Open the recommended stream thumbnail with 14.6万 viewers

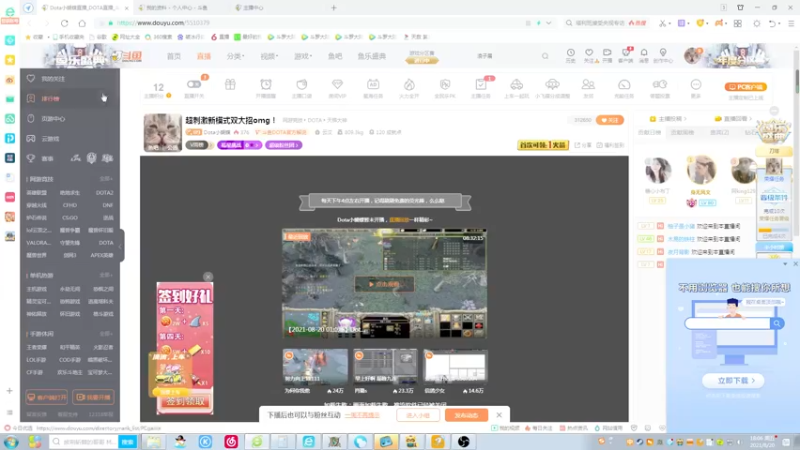pos(455,367)
